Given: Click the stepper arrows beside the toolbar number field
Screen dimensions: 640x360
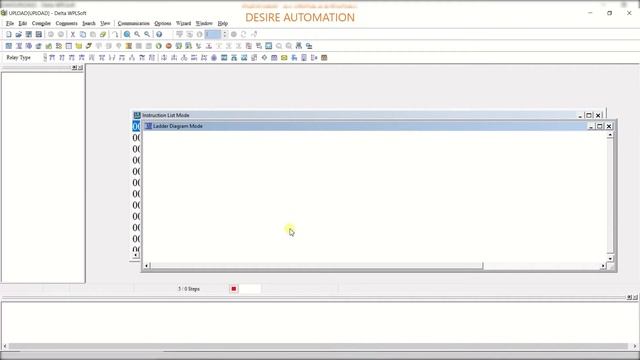Looking at the screenshot, I should [224, 34].
